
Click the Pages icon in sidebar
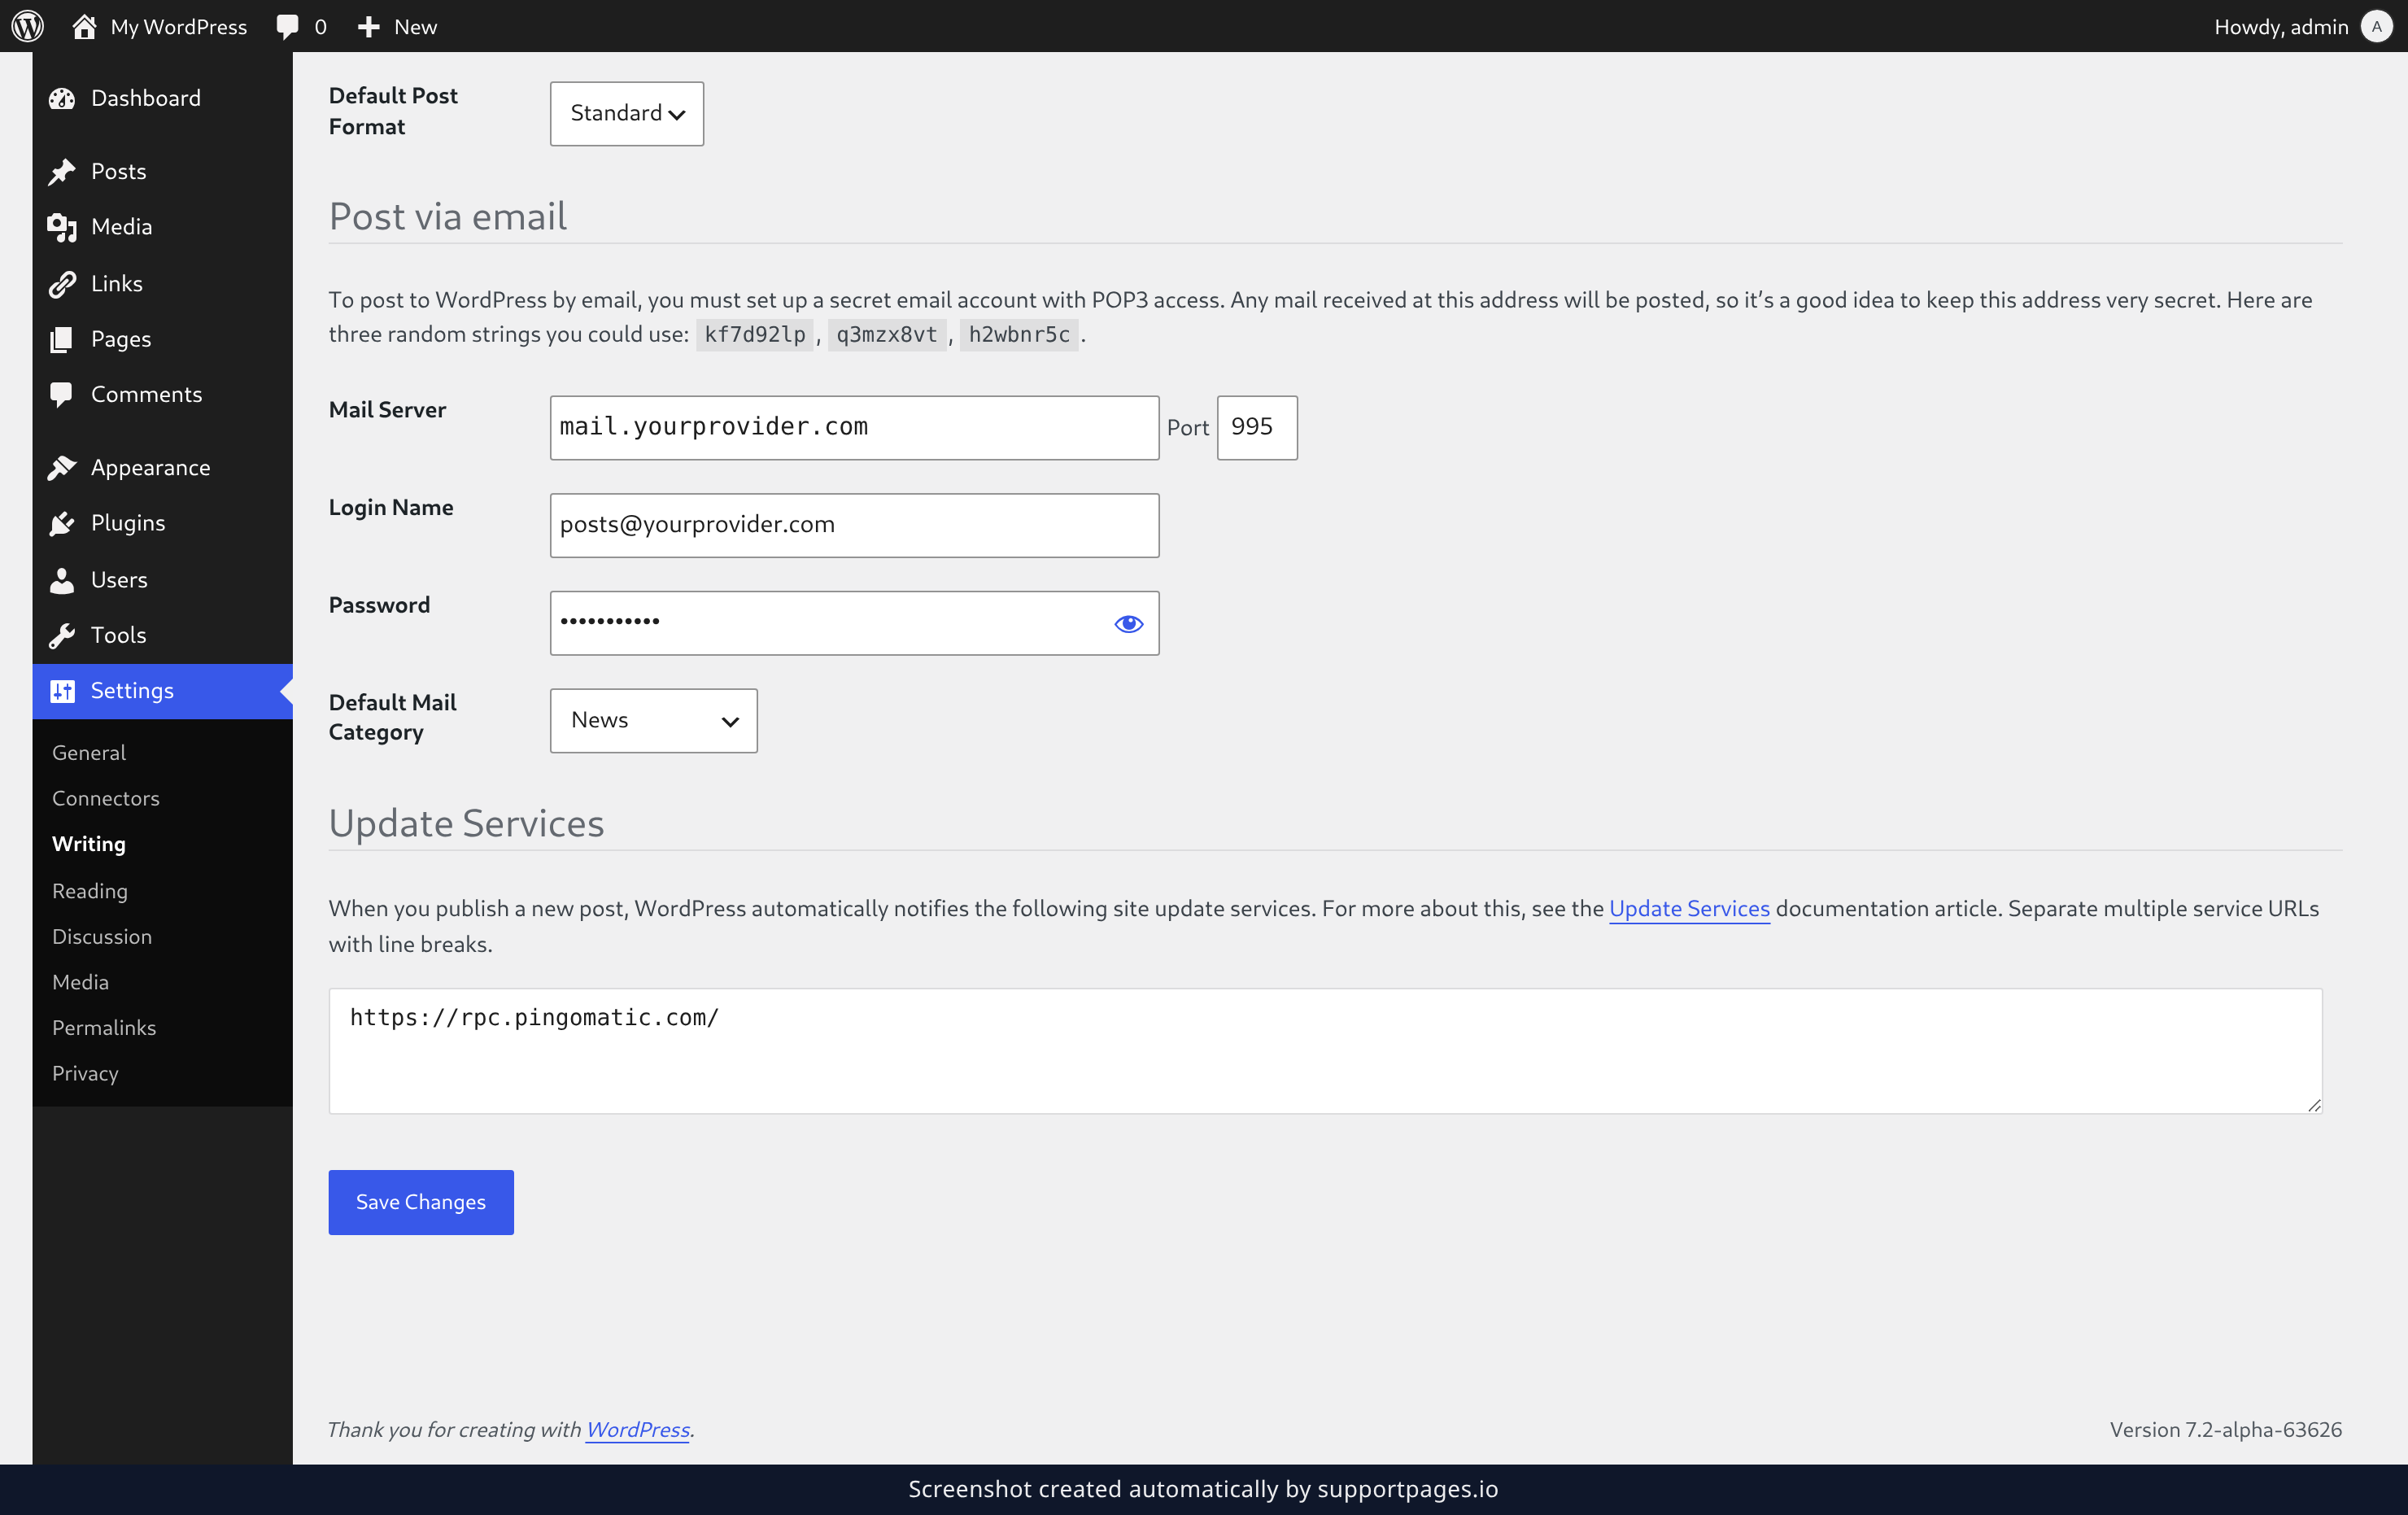[x=62, y=339]
